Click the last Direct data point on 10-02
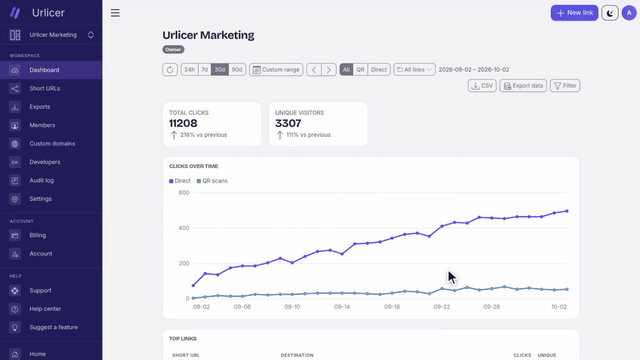The image size is (640, 360). coord(567,211)
